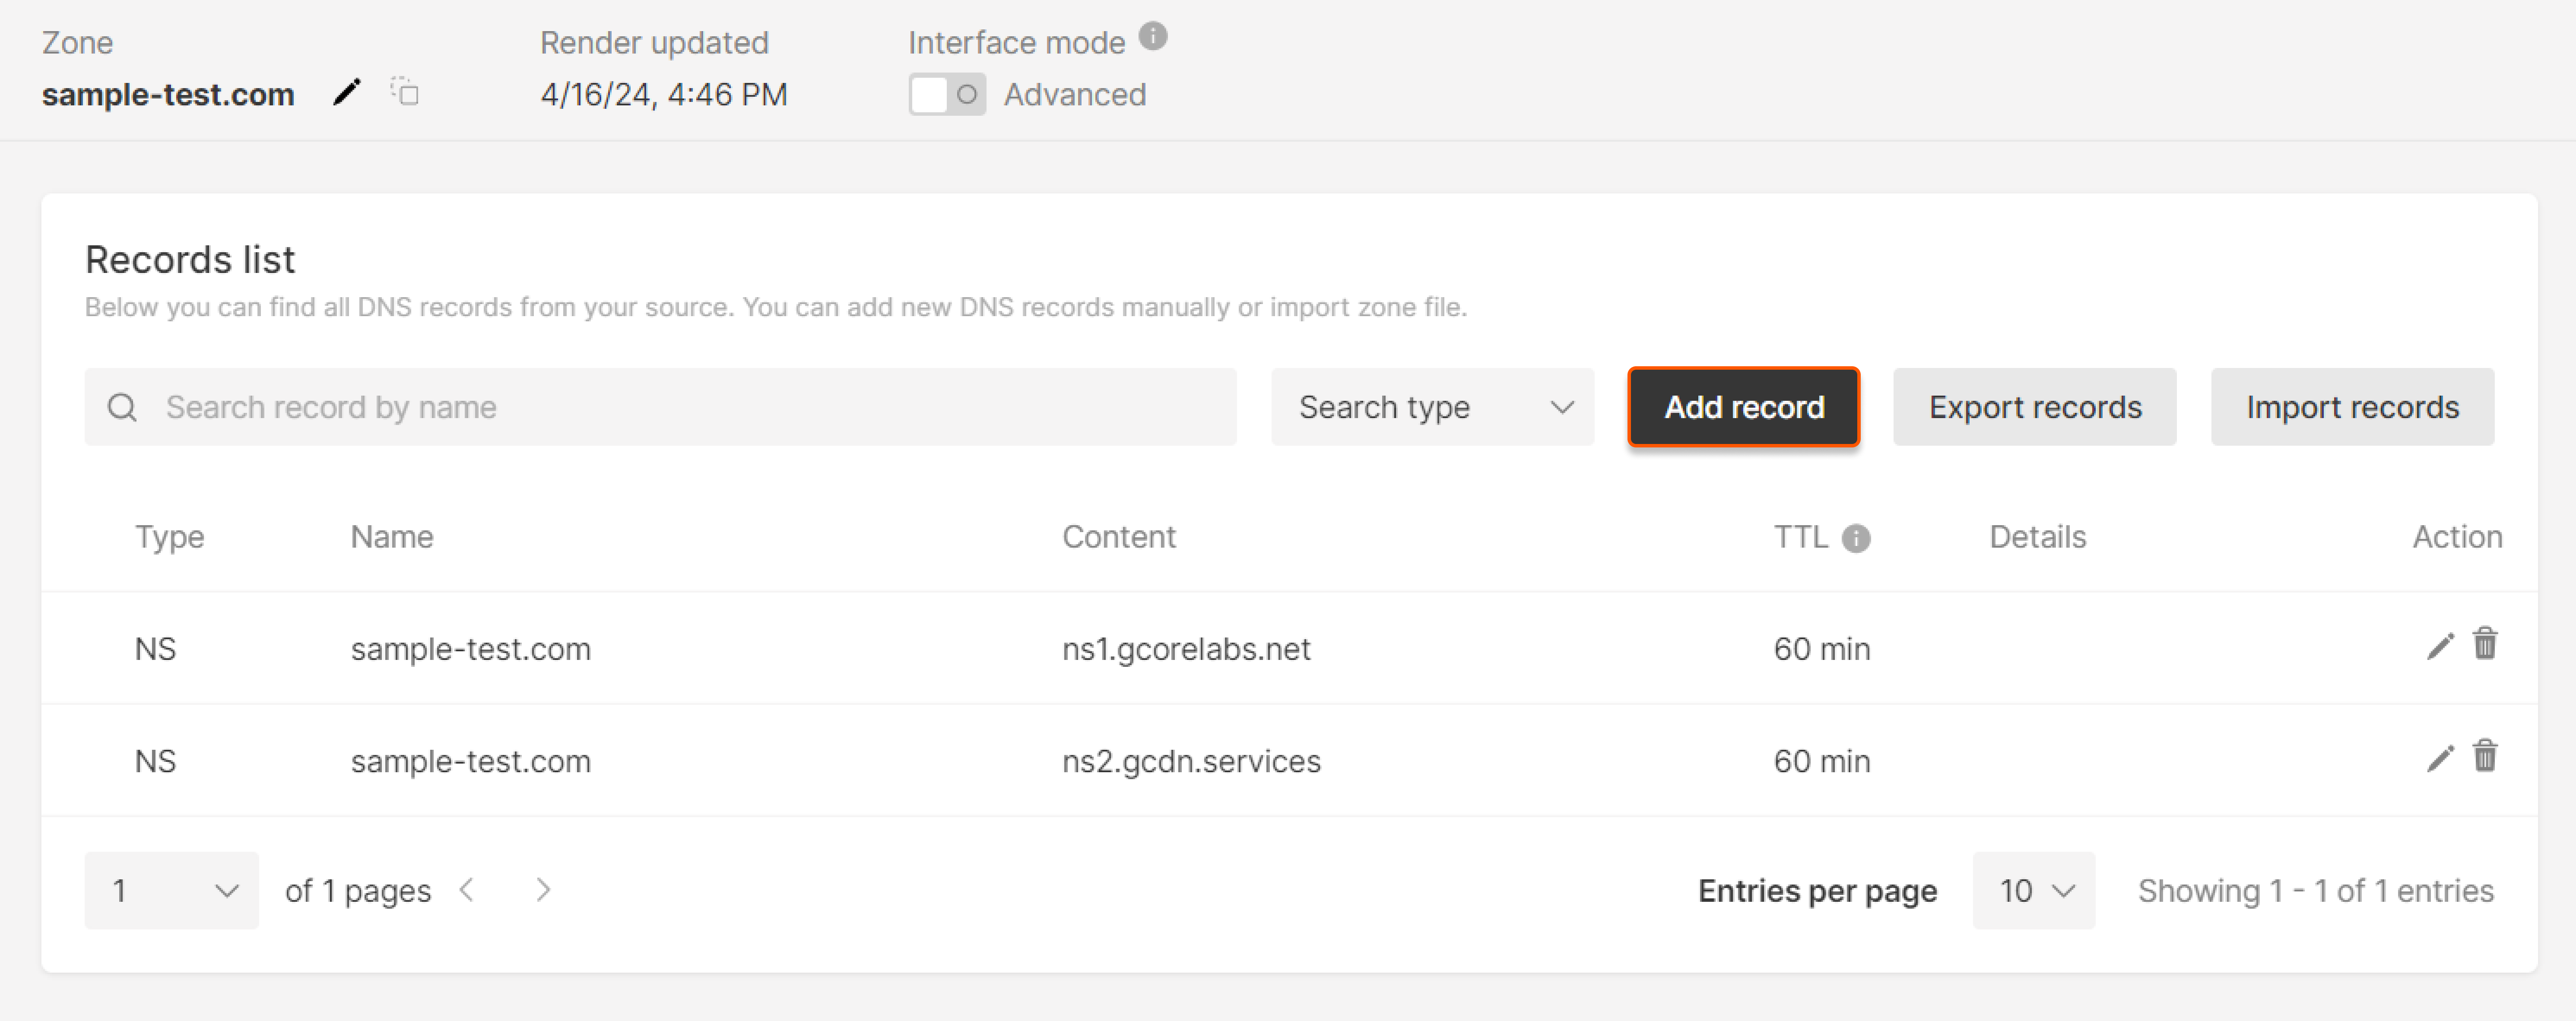
Task: Click the Add record button
Action: (1743, 407)
